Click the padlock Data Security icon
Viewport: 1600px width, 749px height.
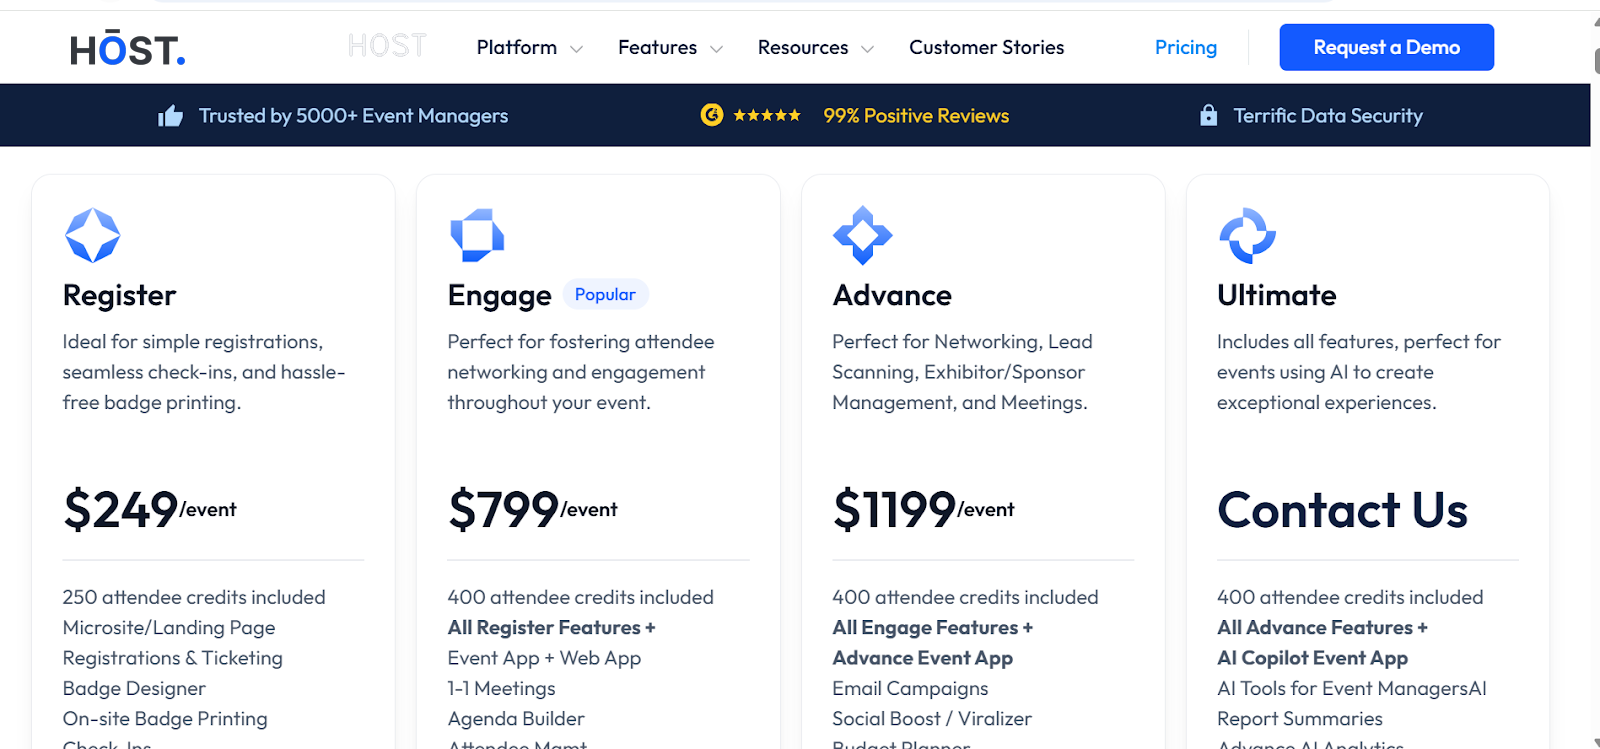pos(1209,115)
